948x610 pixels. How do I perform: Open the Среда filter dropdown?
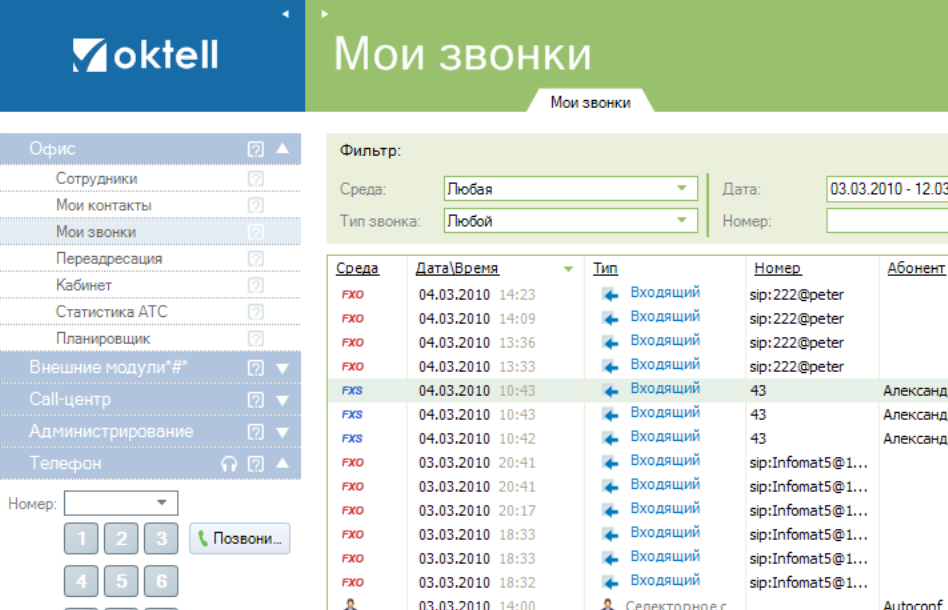click(682, 188)
